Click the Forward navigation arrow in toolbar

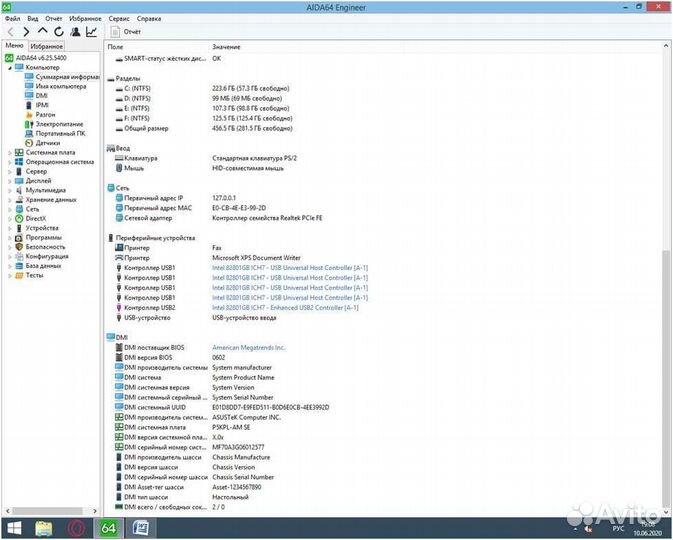click(x=26, y=32)
